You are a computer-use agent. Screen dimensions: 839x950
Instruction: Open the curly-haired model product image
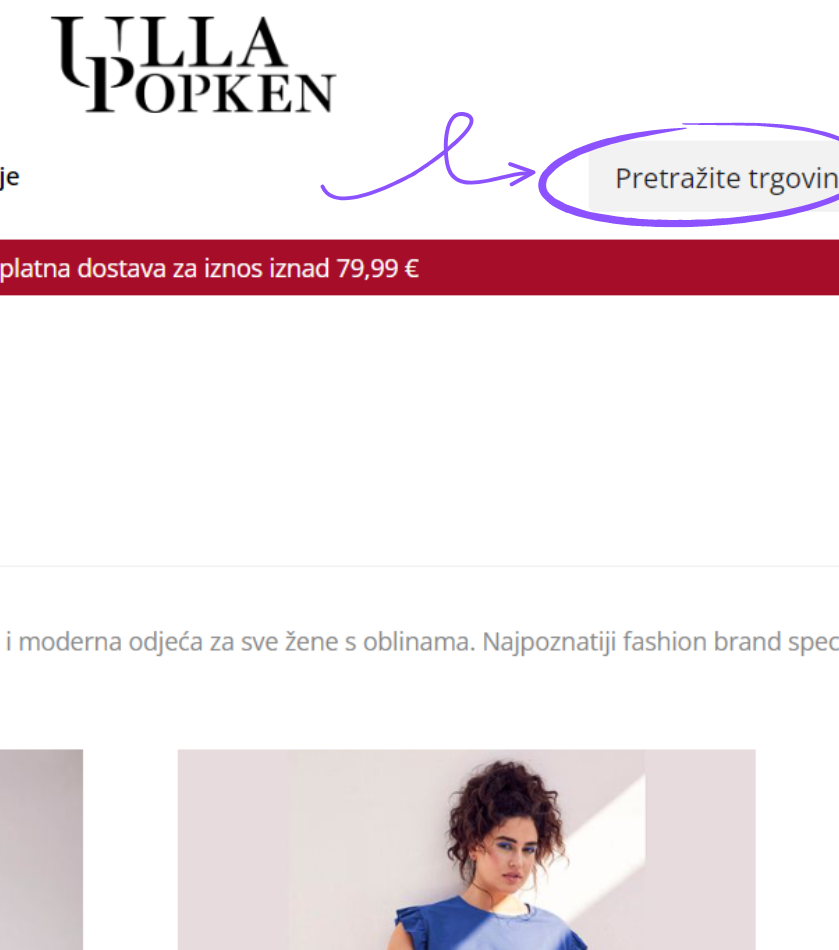click(x=466, y=849)
